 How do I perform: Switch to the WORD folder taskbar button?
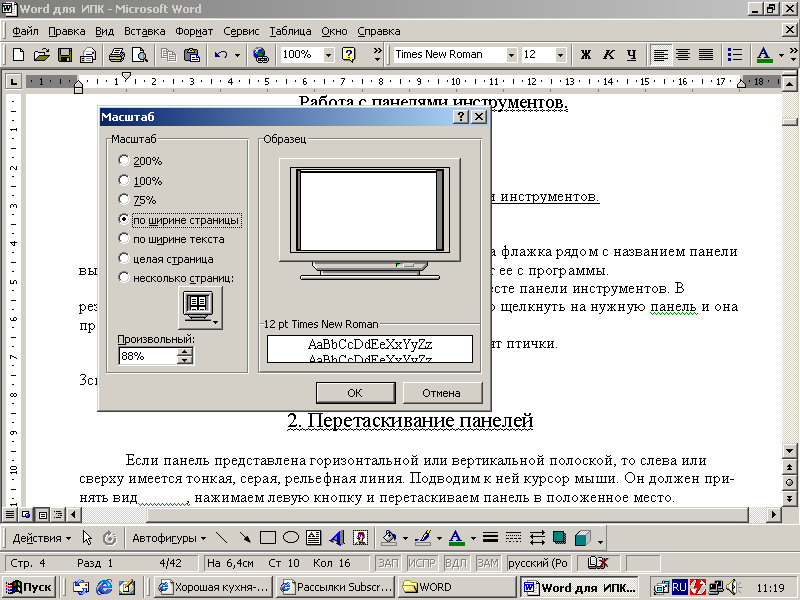[x=458, y=587]
